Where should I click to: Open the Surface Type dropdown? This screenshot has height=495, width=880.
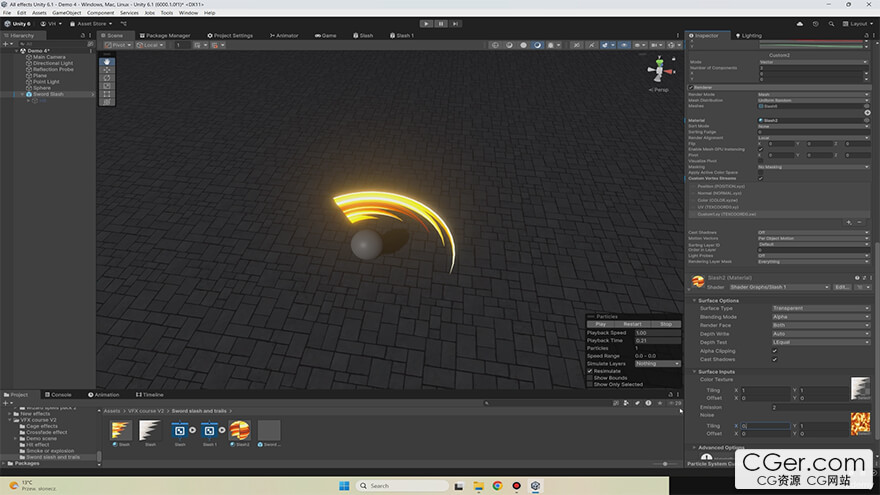(820, 308)
